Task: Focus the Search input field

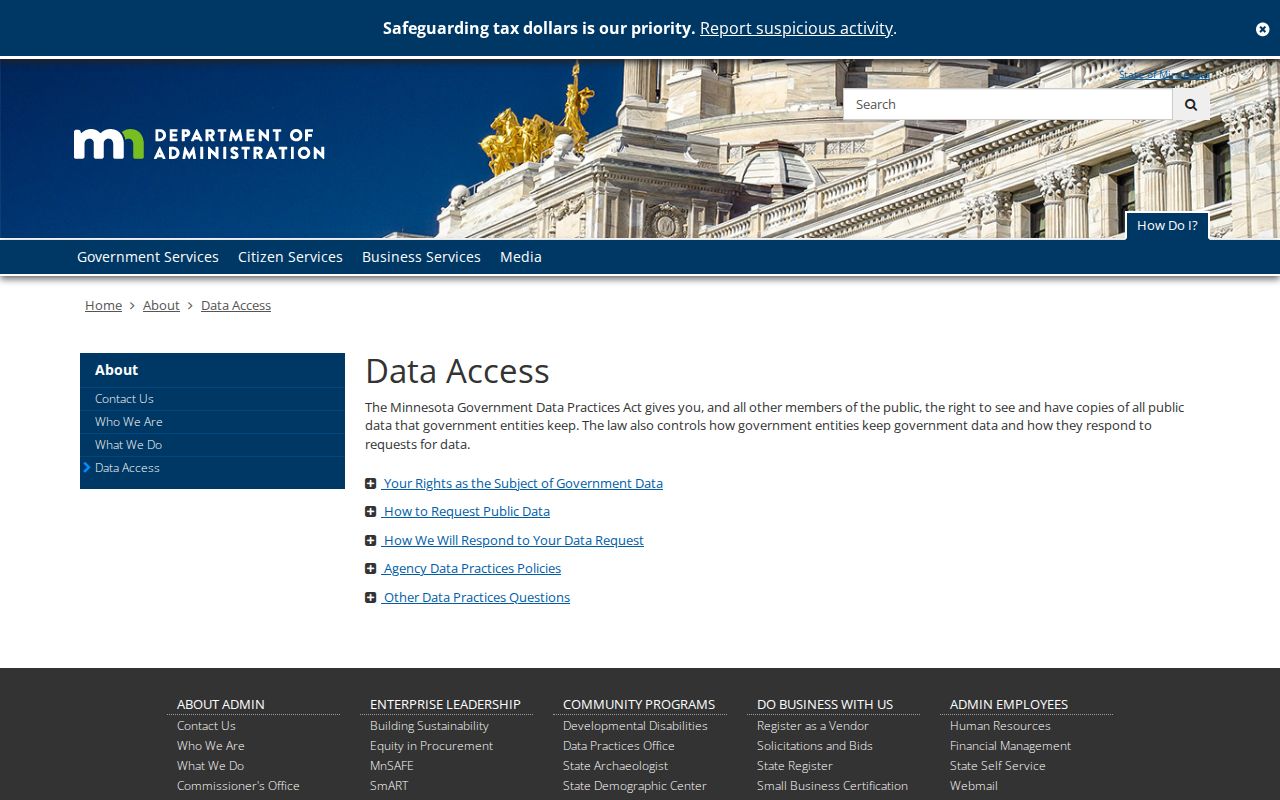Action: pyautogui.click(x=1008, y=104)
